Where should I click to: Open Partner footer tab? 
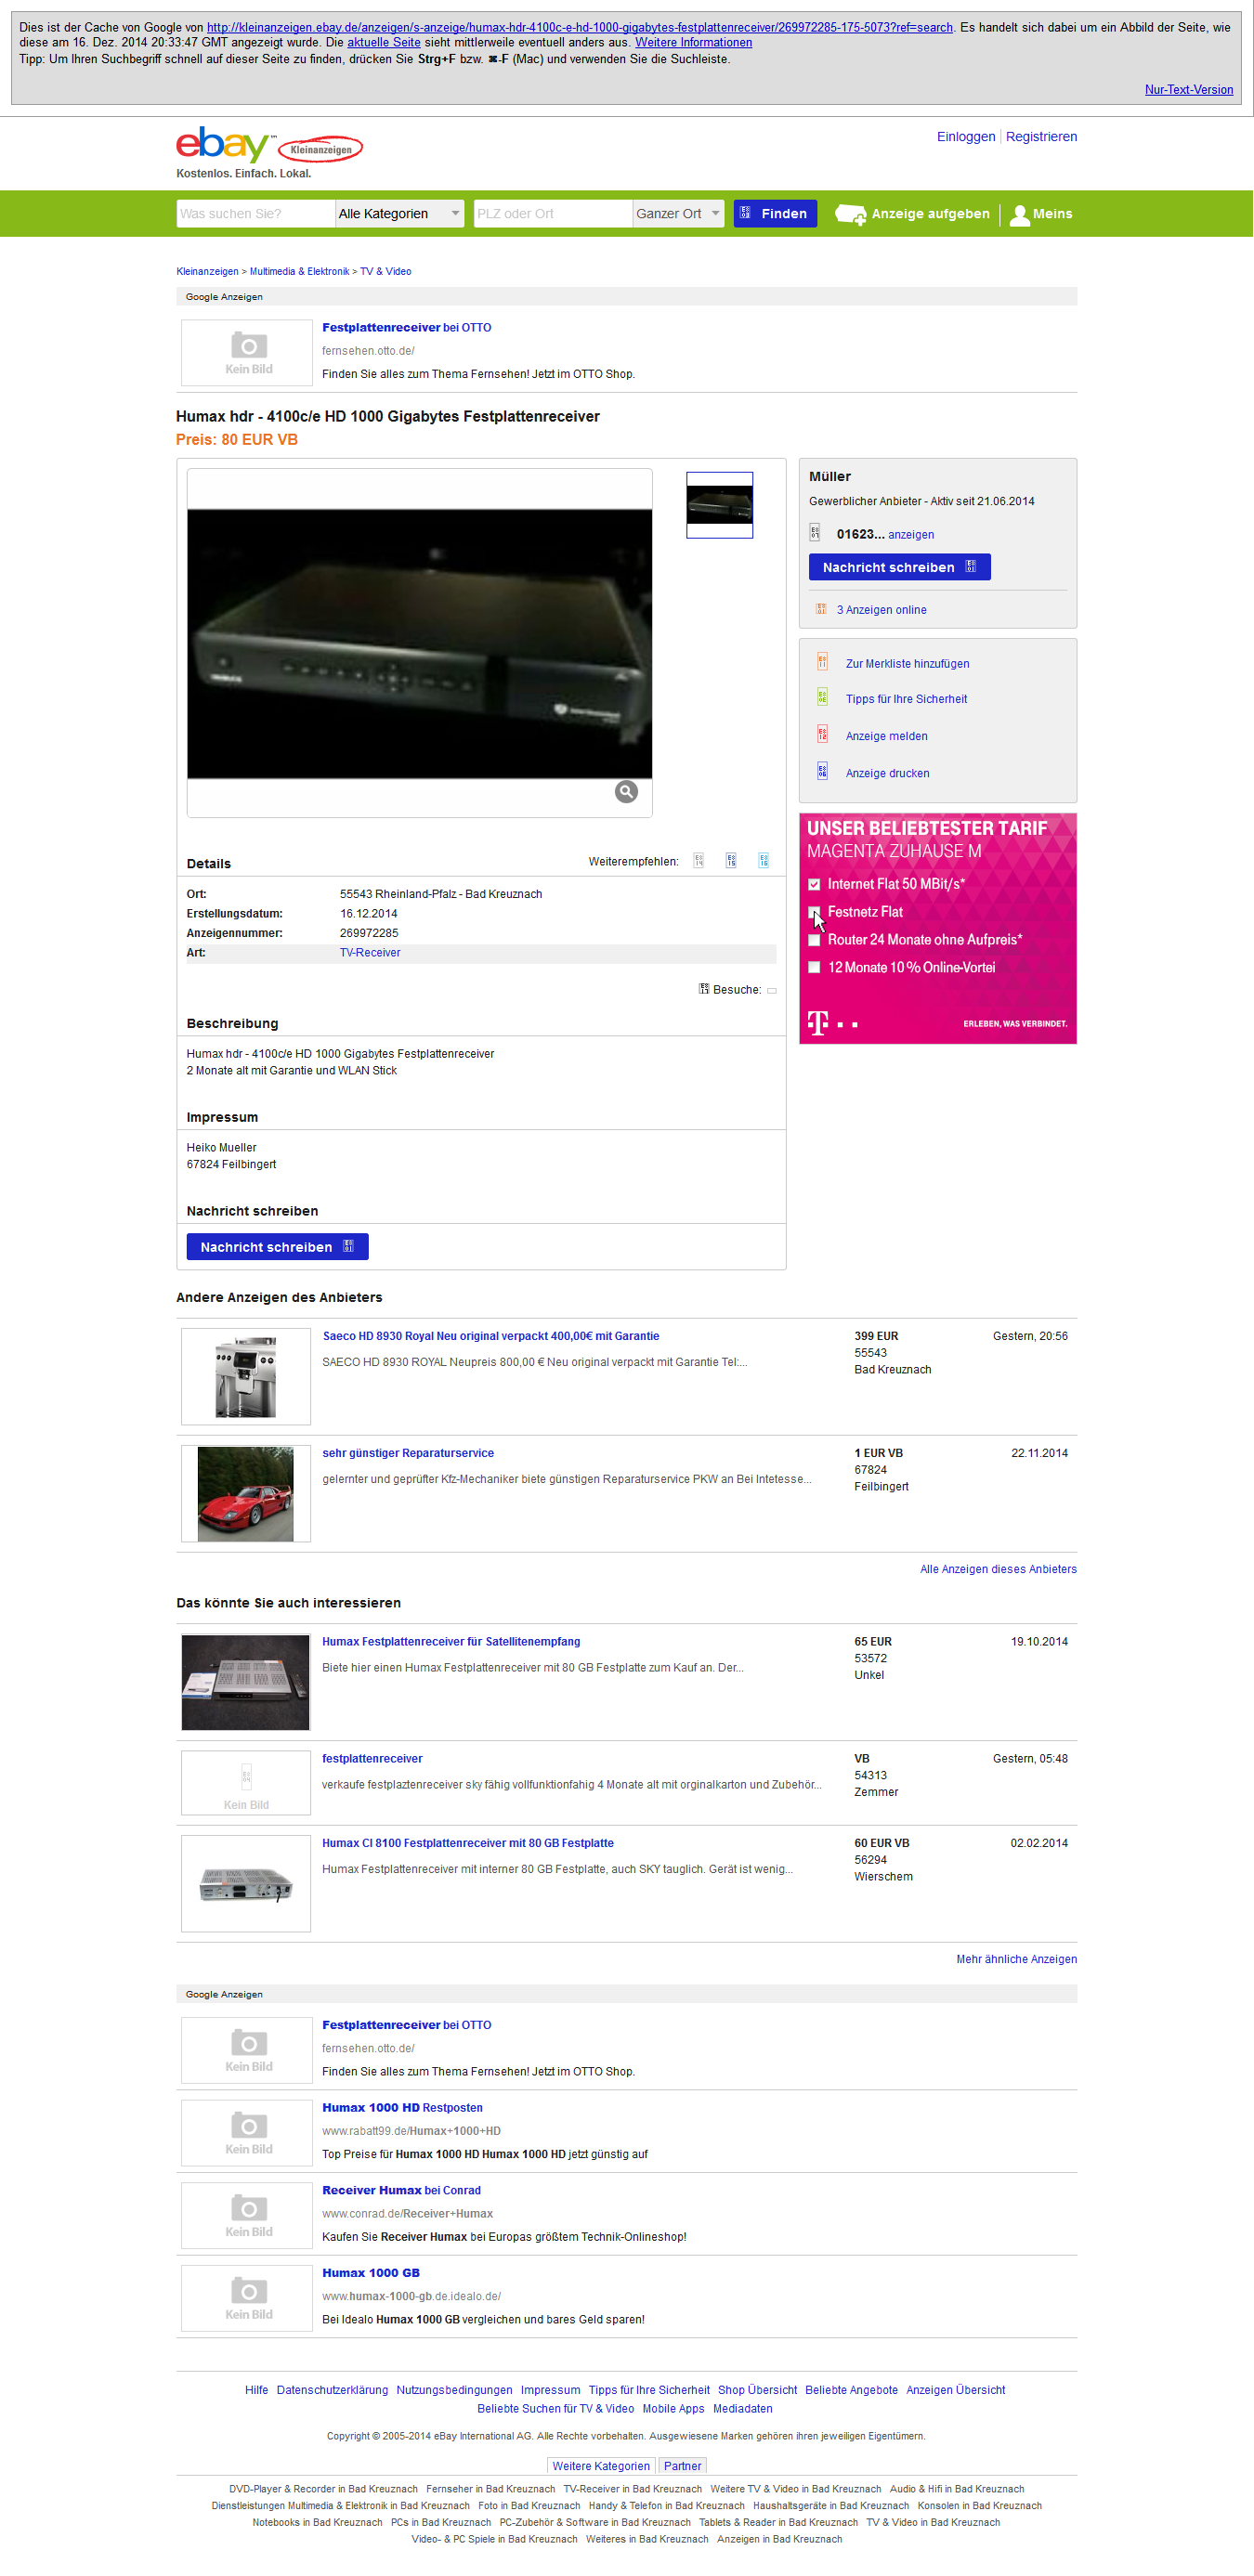point(682,2466)
